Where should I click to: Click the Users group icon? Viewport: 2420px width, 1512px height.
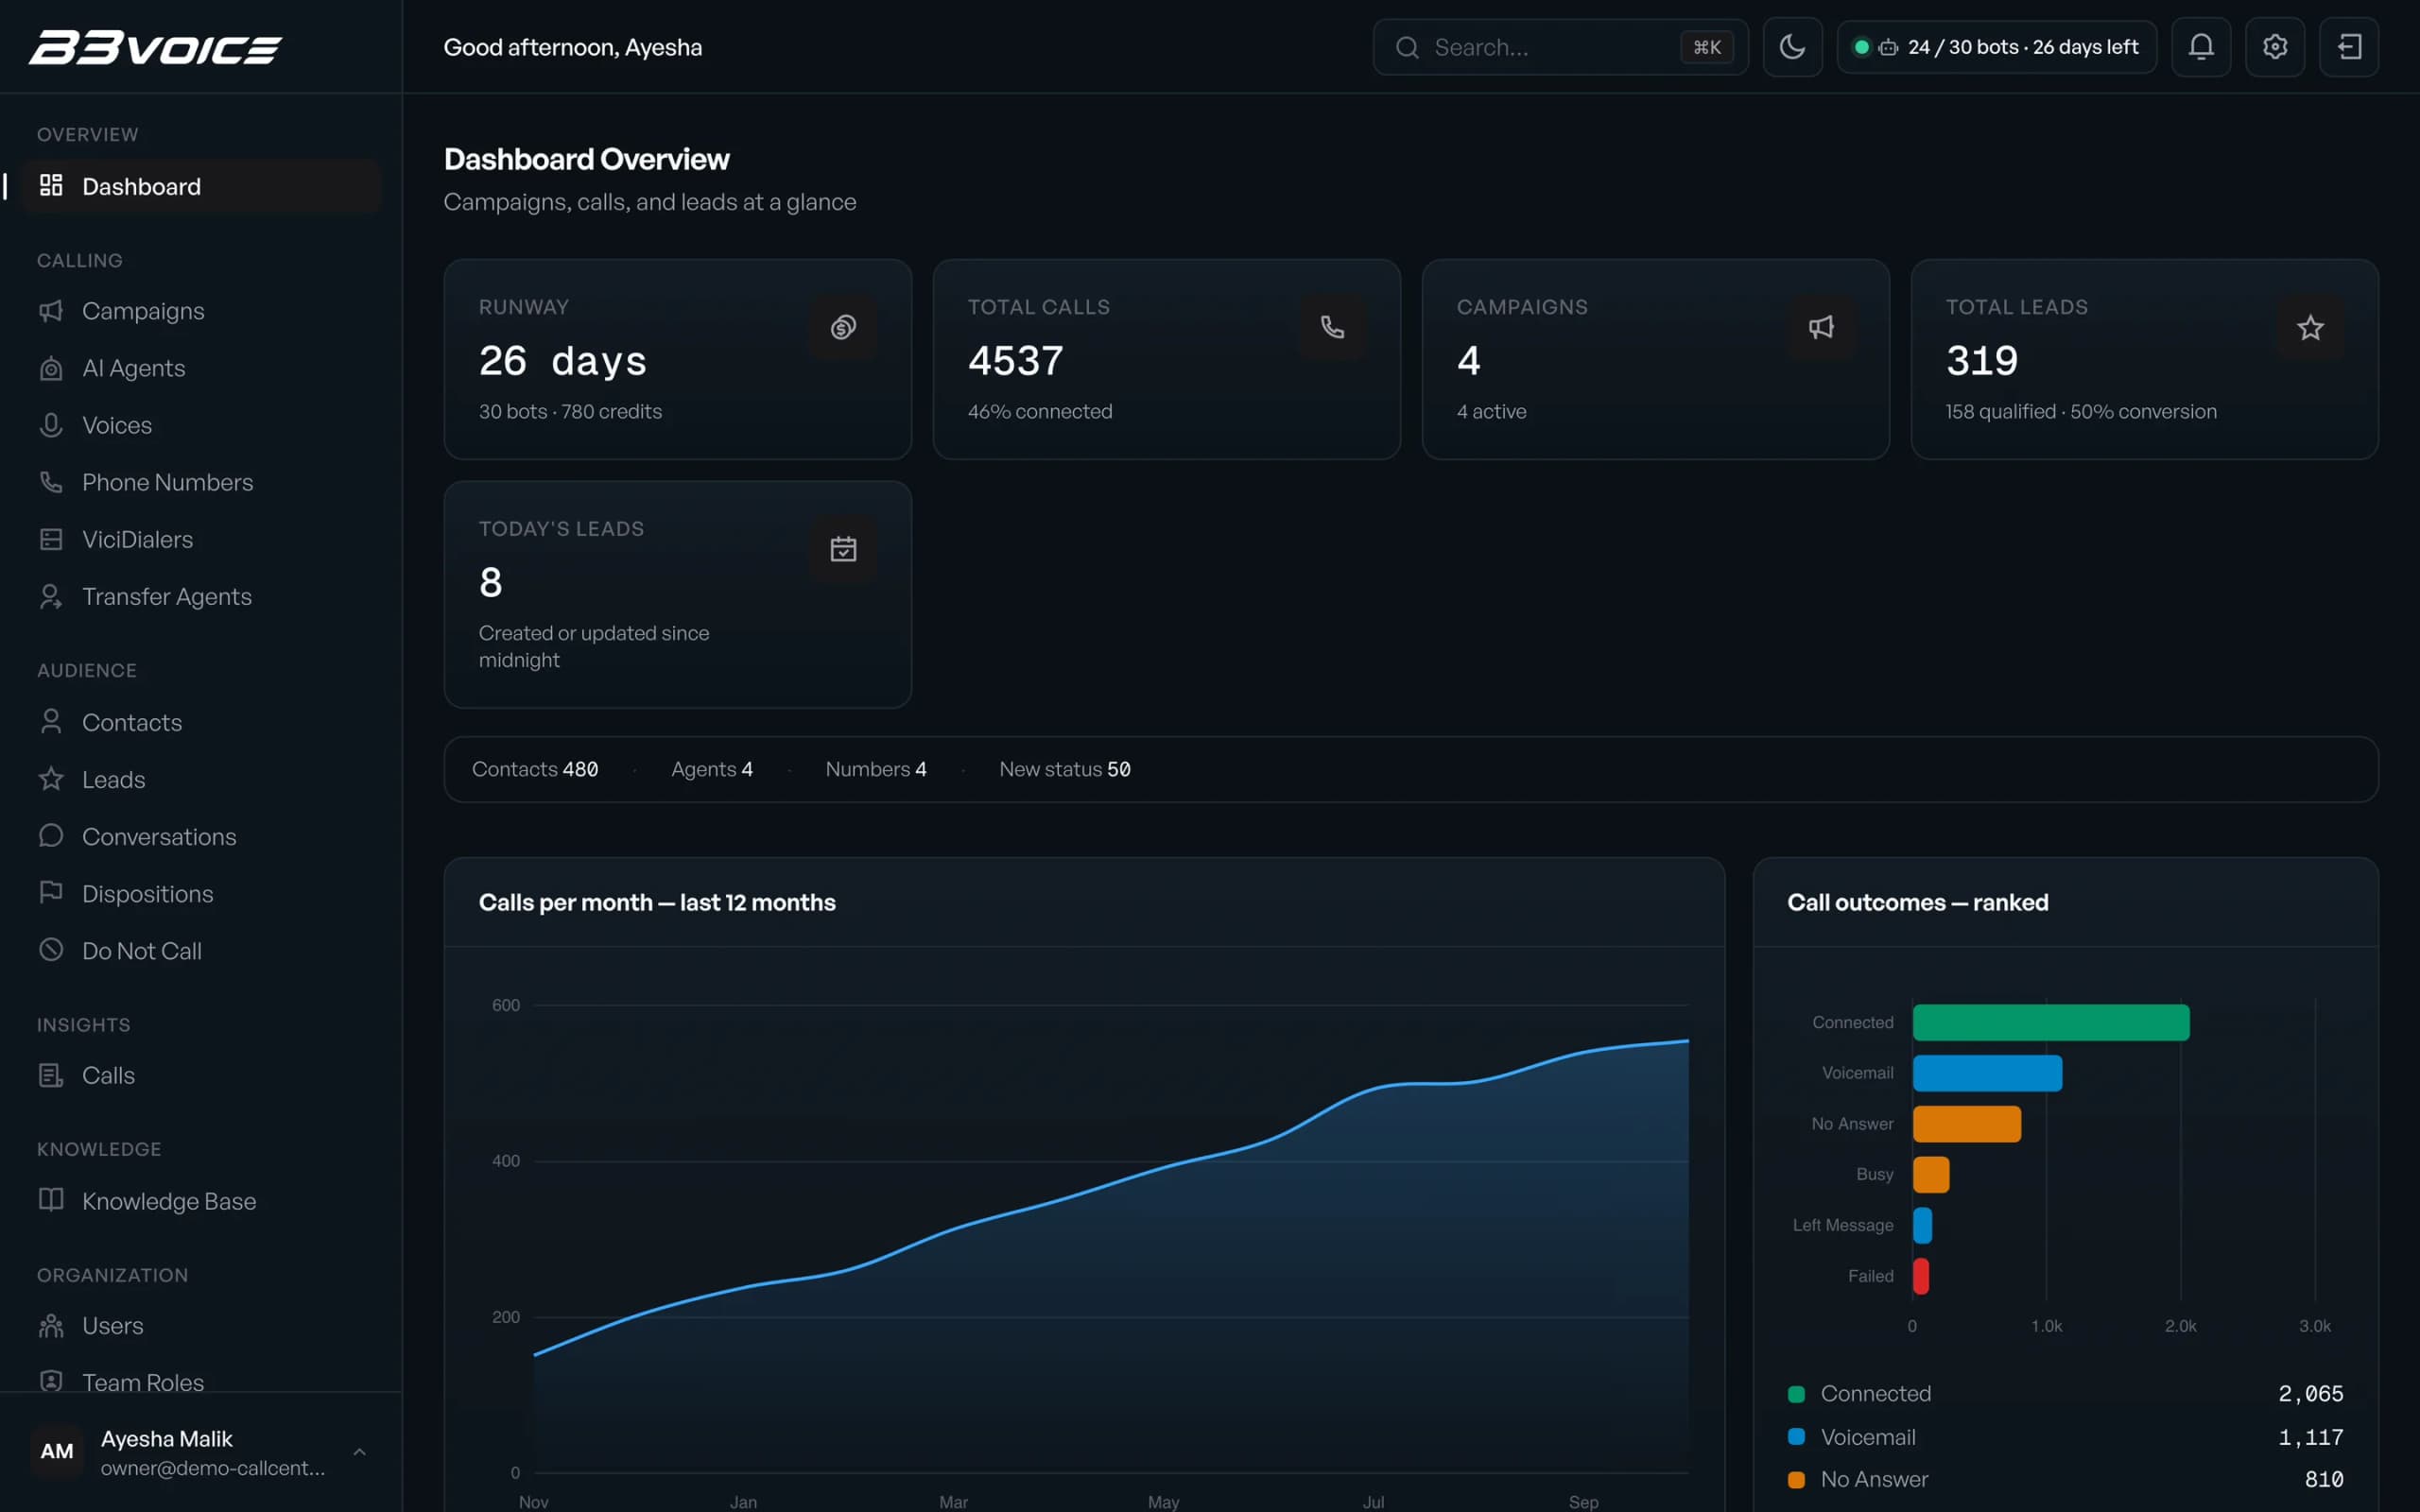click(51, 1326)
